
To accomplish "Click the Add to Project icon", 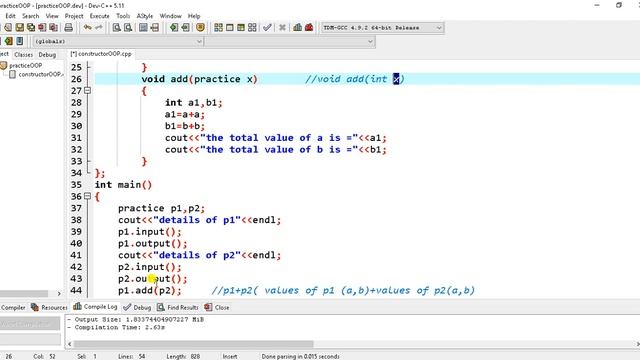I will click(174, 27).
